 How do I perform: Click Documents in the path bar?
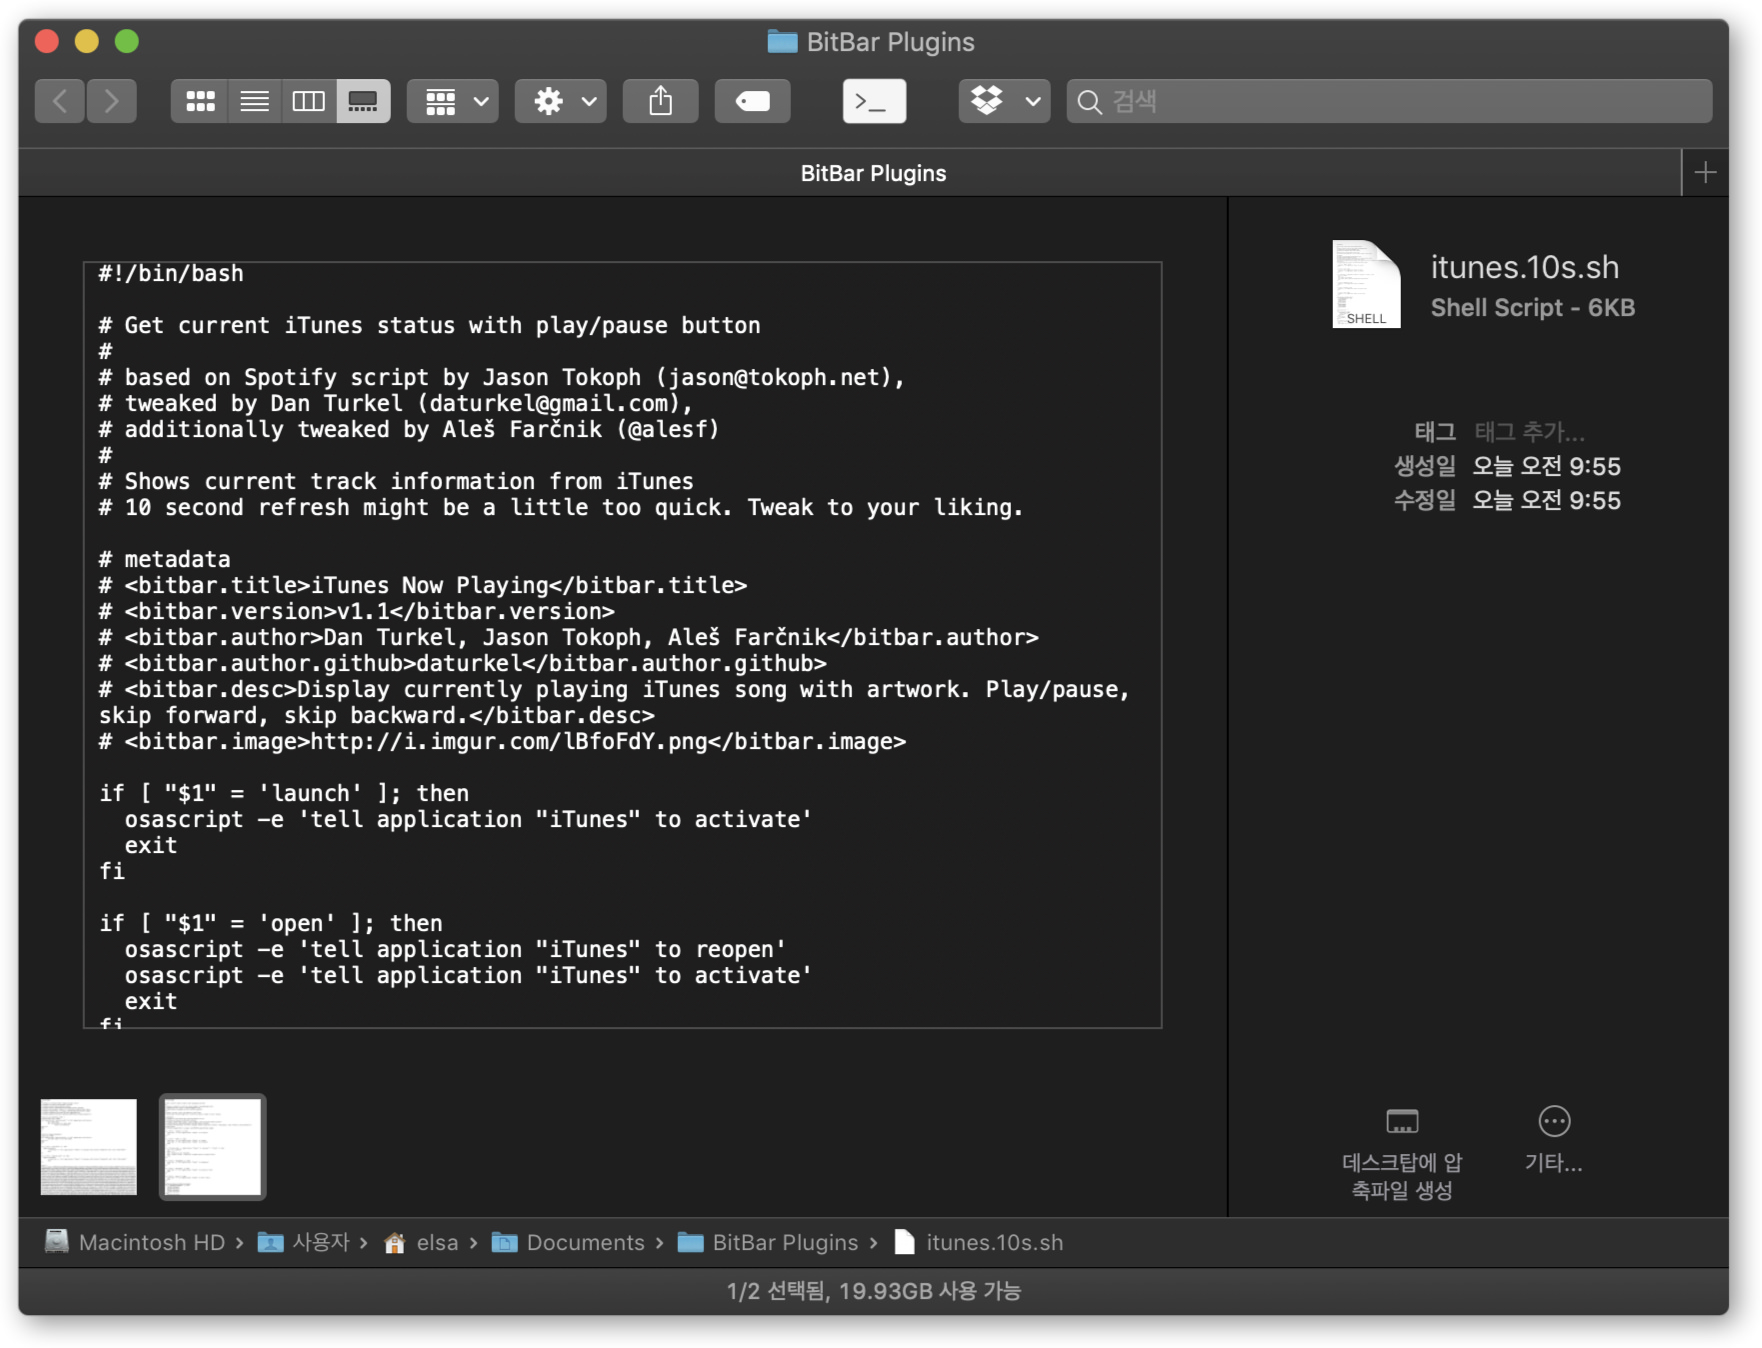tap(569, 1242)
